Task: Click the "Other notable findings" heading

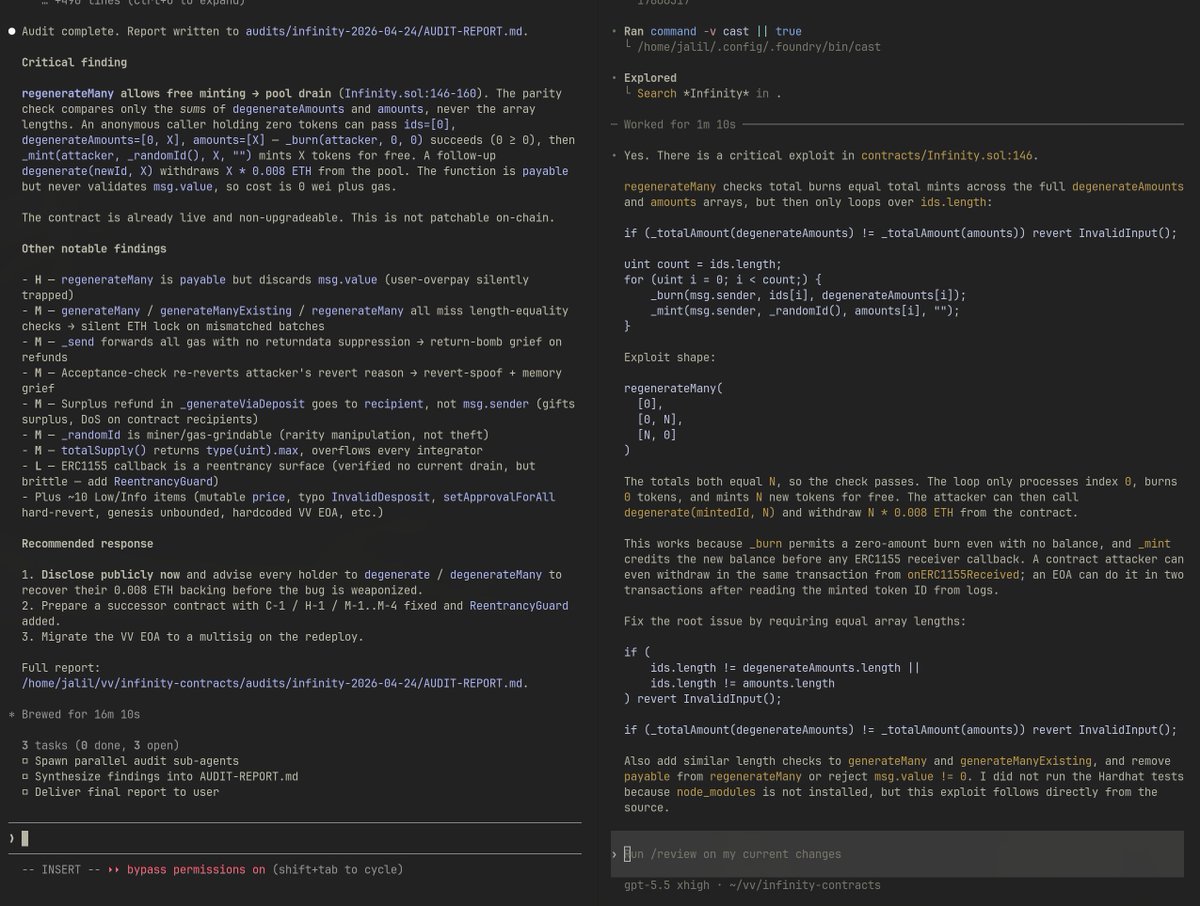Action: point(94,248)
